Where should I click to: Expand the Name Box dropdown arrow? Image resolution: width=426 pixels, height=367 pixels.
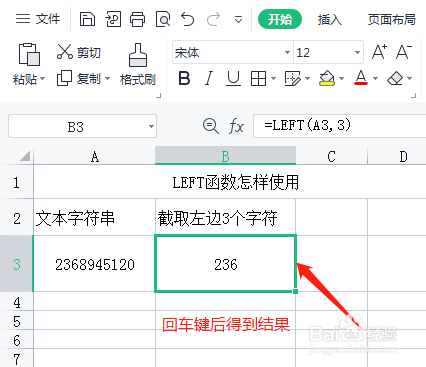pyautogui.click(x=151, y=127)
